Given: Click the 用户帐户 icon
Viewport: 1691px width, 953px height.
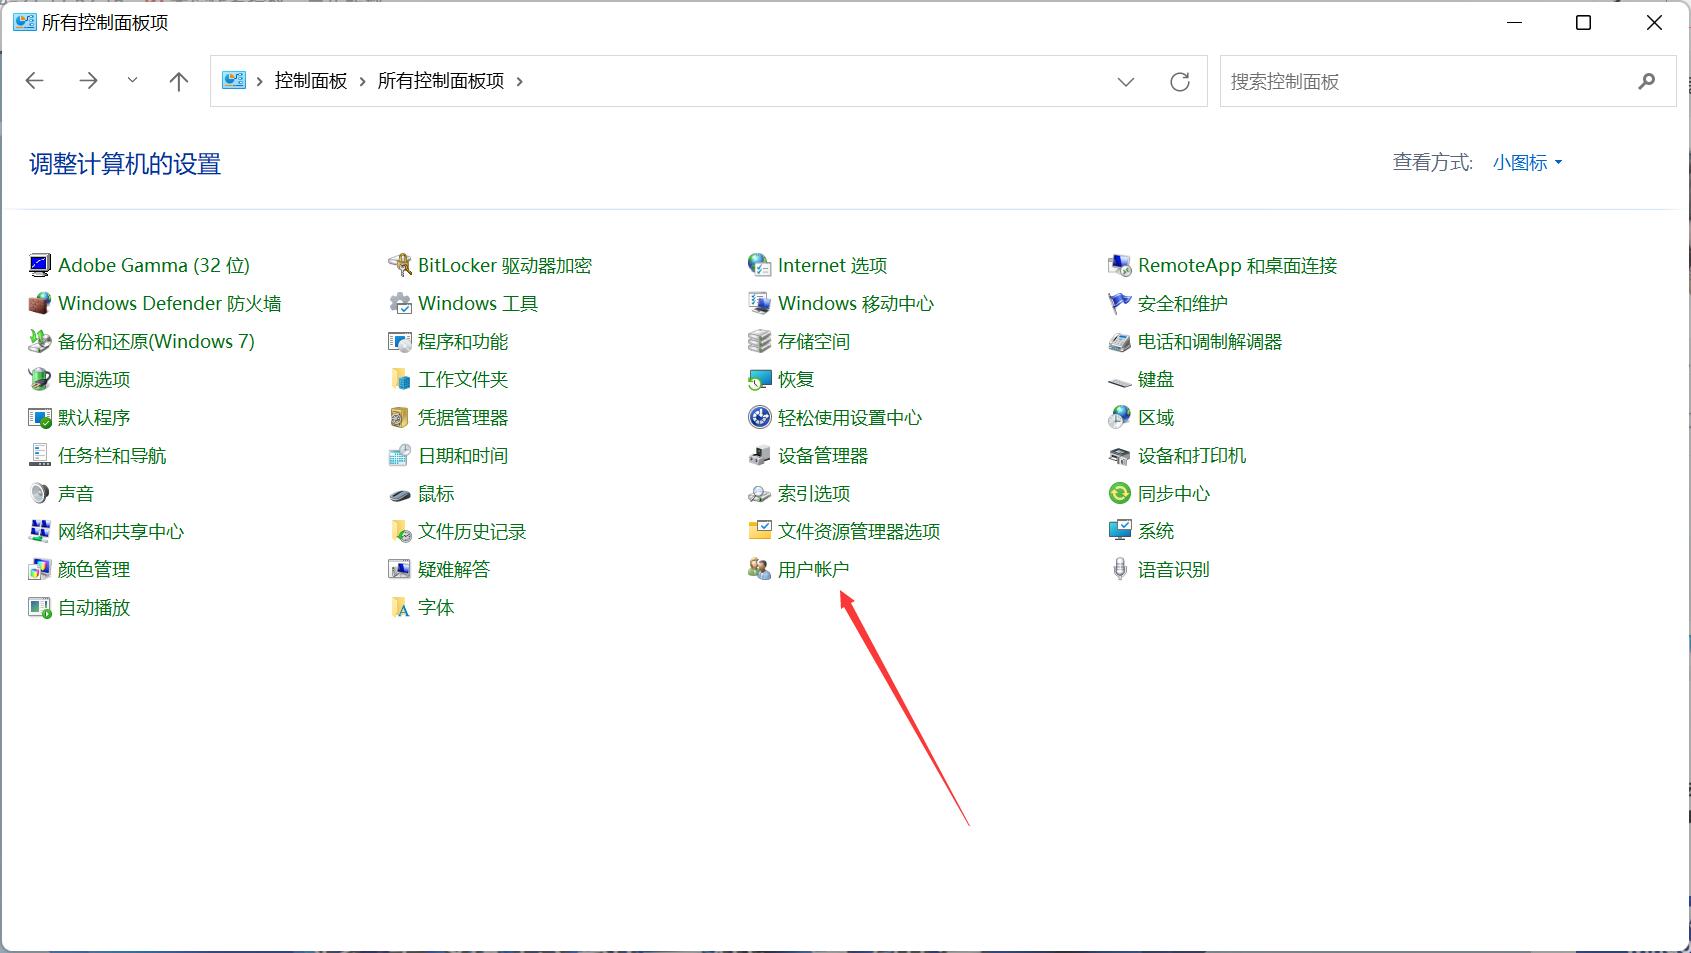Looking at the screenshot, I should coord(759,569).
